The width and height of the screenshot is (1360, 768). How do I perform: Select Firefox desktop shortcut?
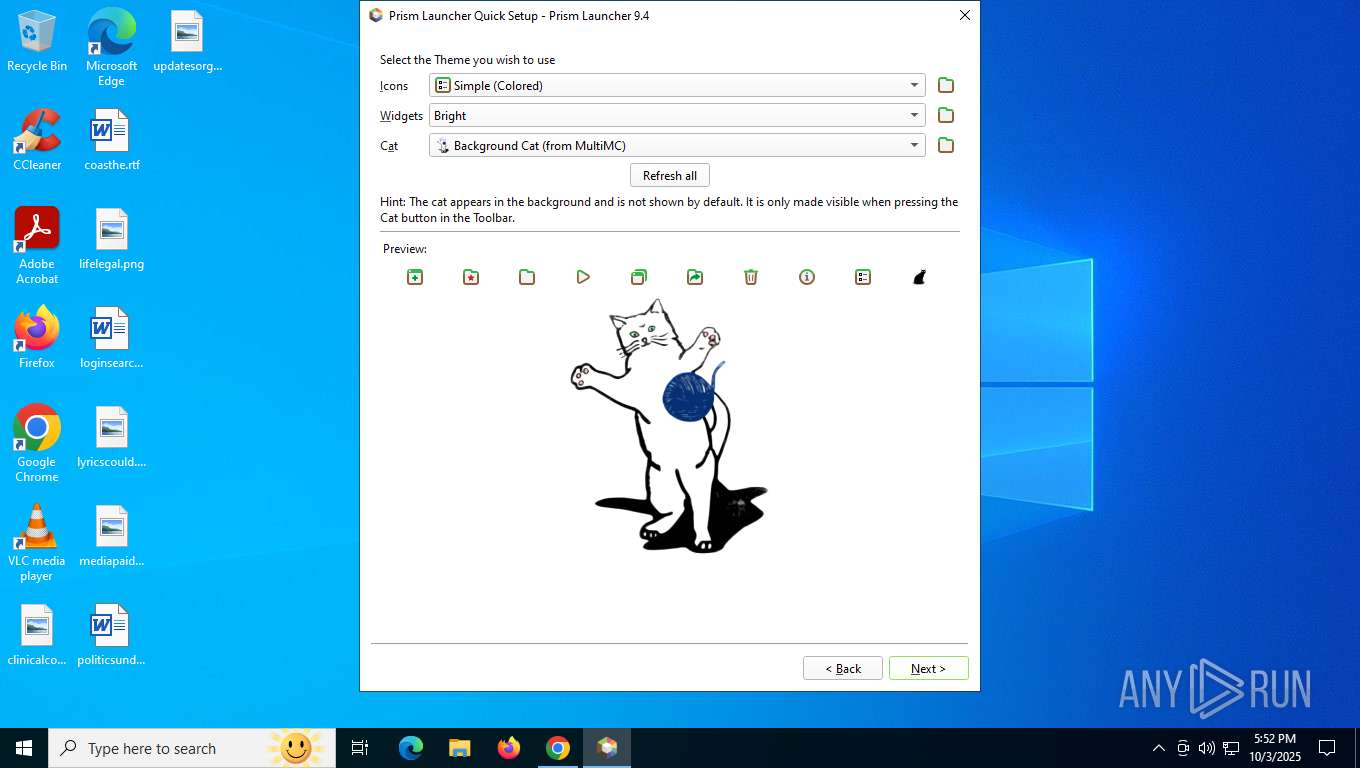[37, 338]
